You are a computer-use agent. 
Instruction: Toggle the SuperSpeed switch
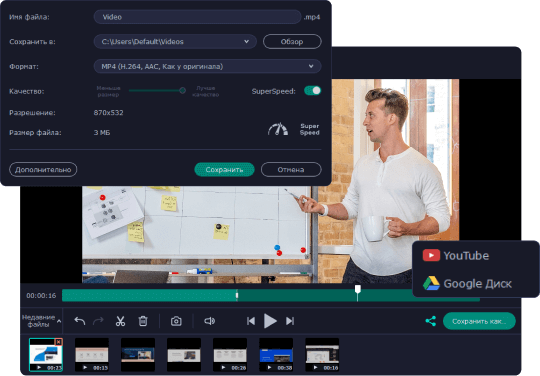click(312, 91)
